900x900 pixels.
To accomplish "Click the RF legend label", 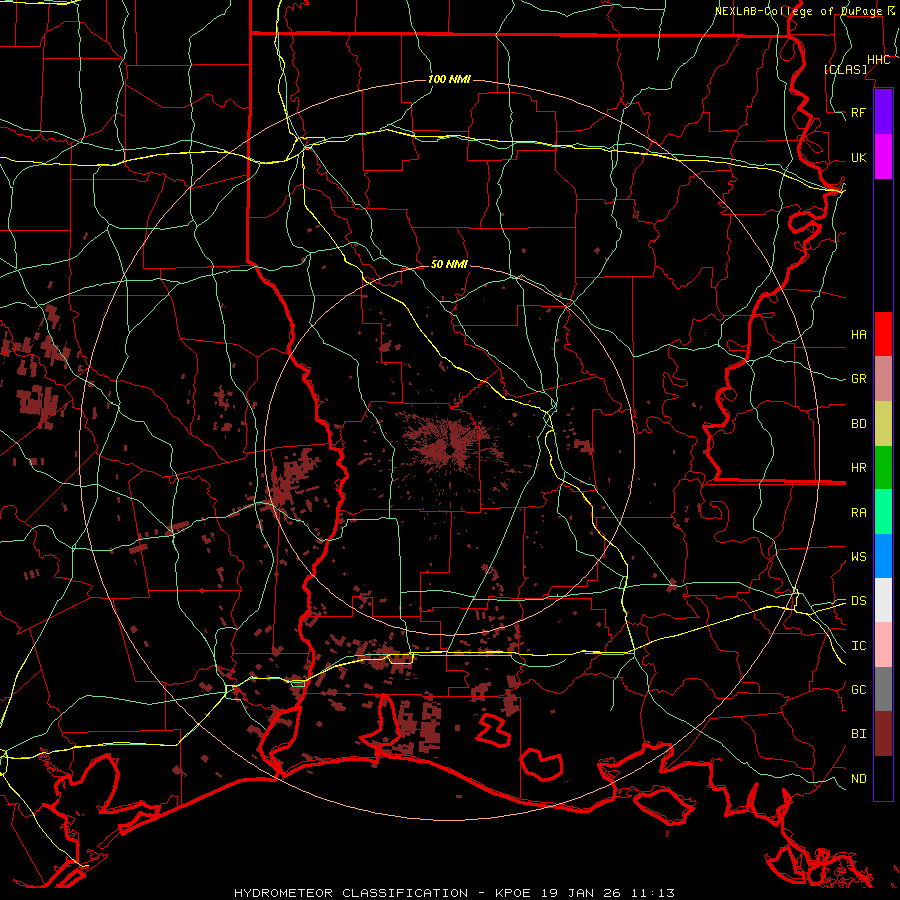I will click(x=858, y=112).
